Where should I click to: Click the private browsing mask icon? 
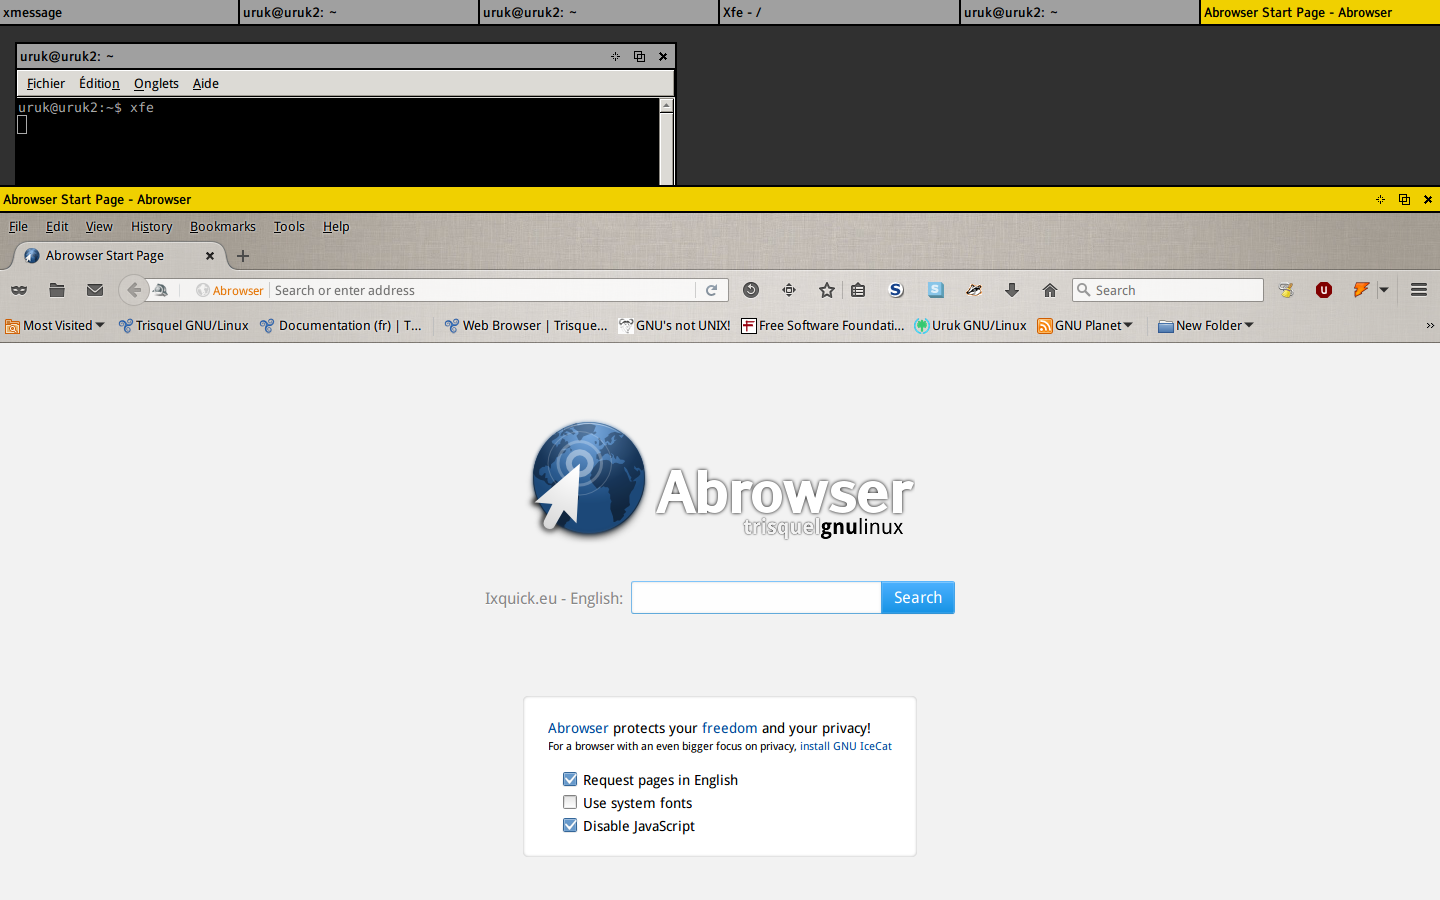point(19,290)
